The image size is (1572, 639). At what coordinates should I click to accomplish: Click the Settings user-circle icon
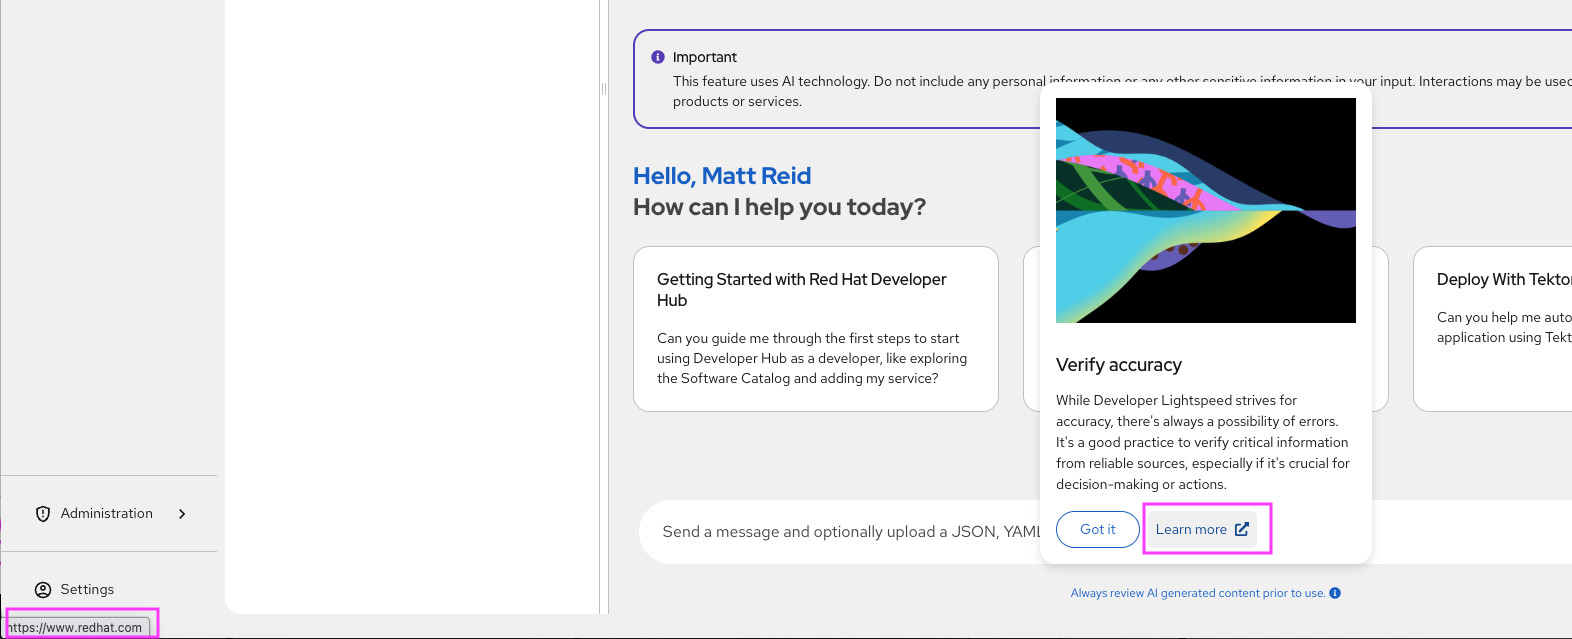point(43,590)
